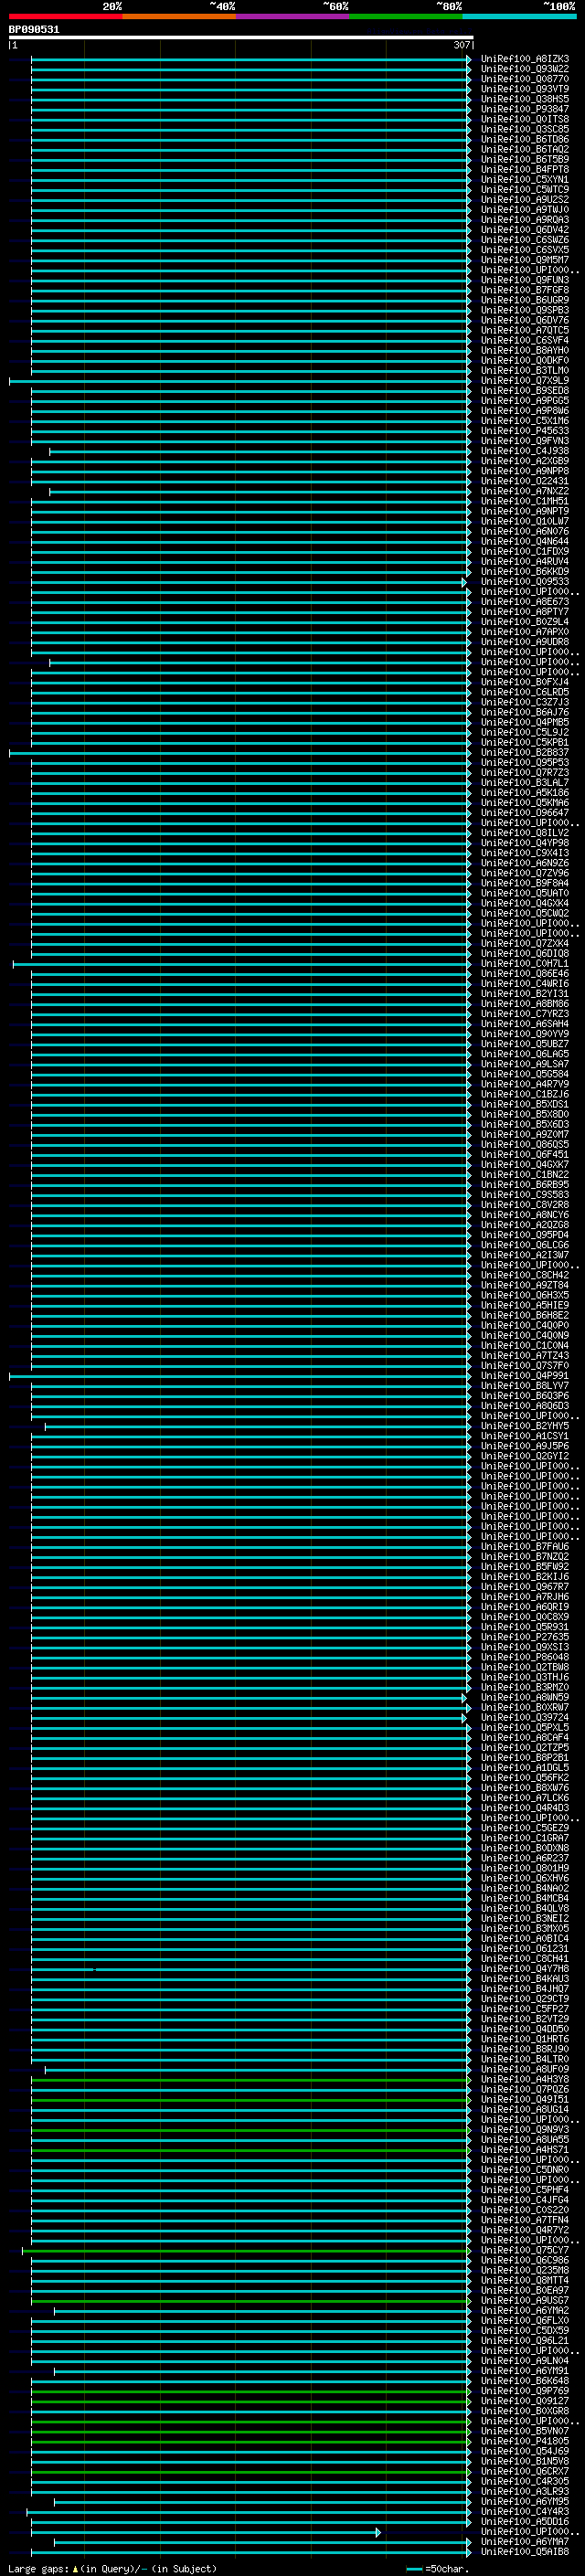Viewport: 585px width, 2576px height.
Task: Select the UniRef100_A9PGG5 entry
Action: [x=524, y=401]
